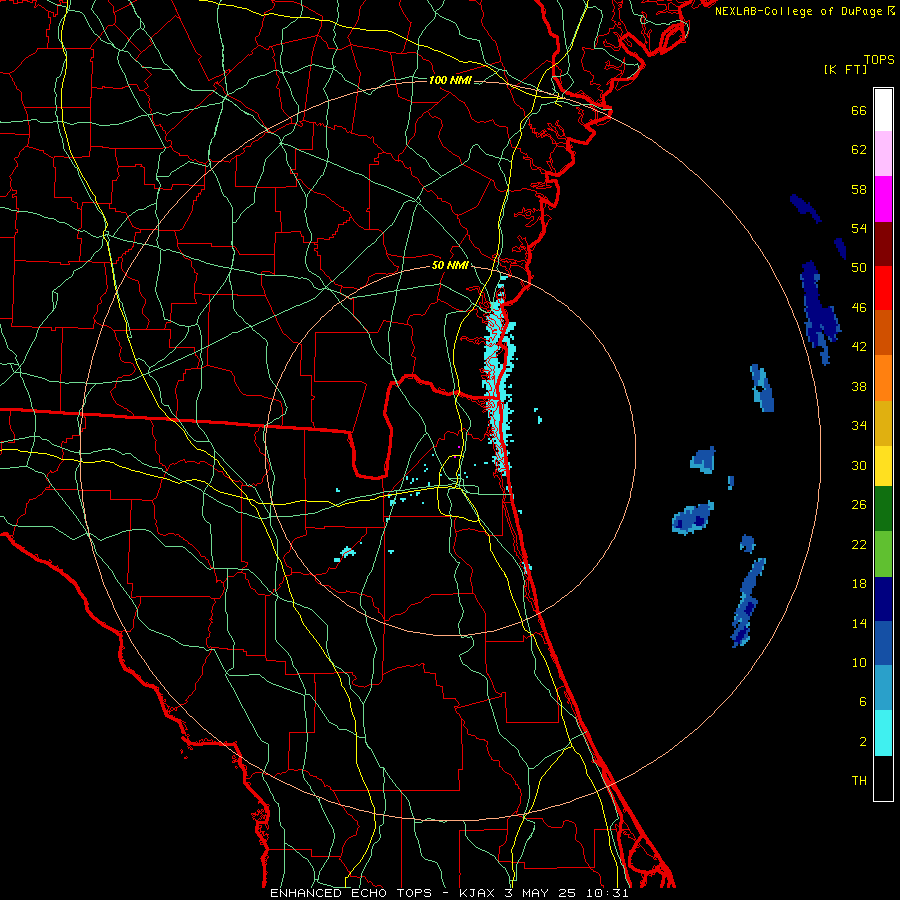
Task: Click the "KJAX" station identifier
Action: pyautogui.click(x=477, y=893)
